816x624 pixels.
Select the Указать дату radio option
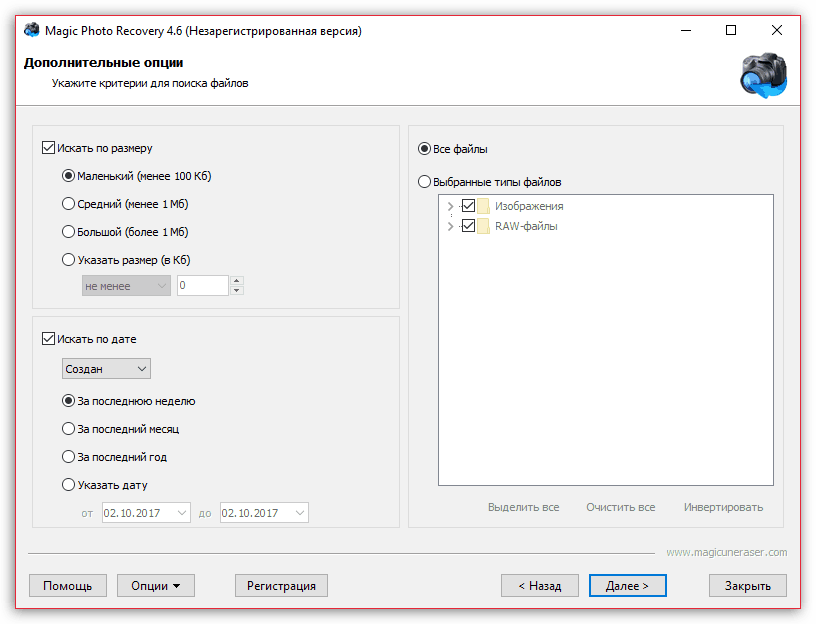[x=68, y=485]
